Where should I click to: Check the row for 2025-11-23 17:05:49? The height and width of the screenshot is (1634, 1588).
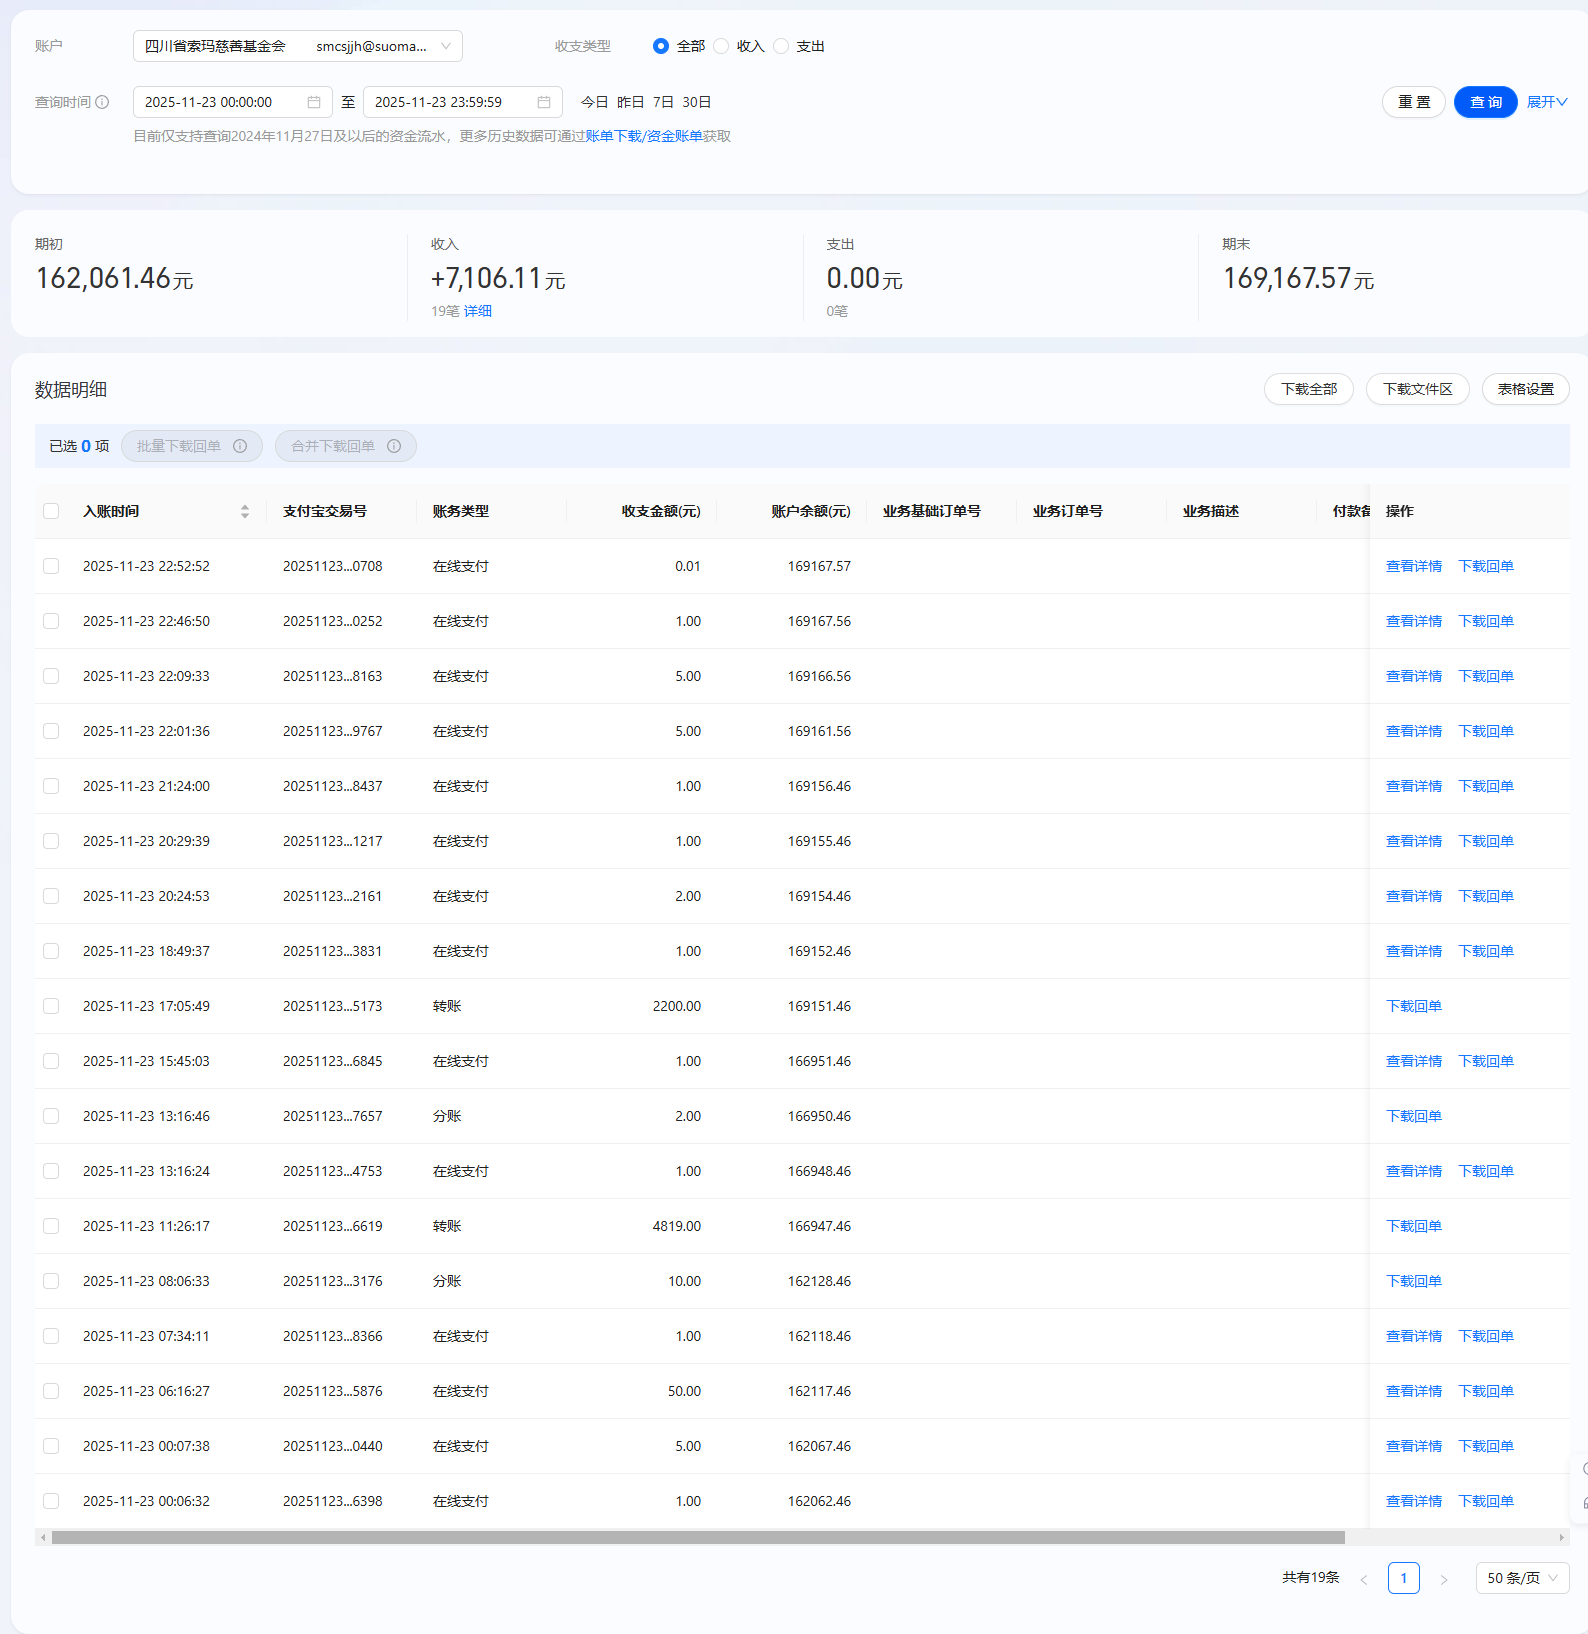(51, 1006)
